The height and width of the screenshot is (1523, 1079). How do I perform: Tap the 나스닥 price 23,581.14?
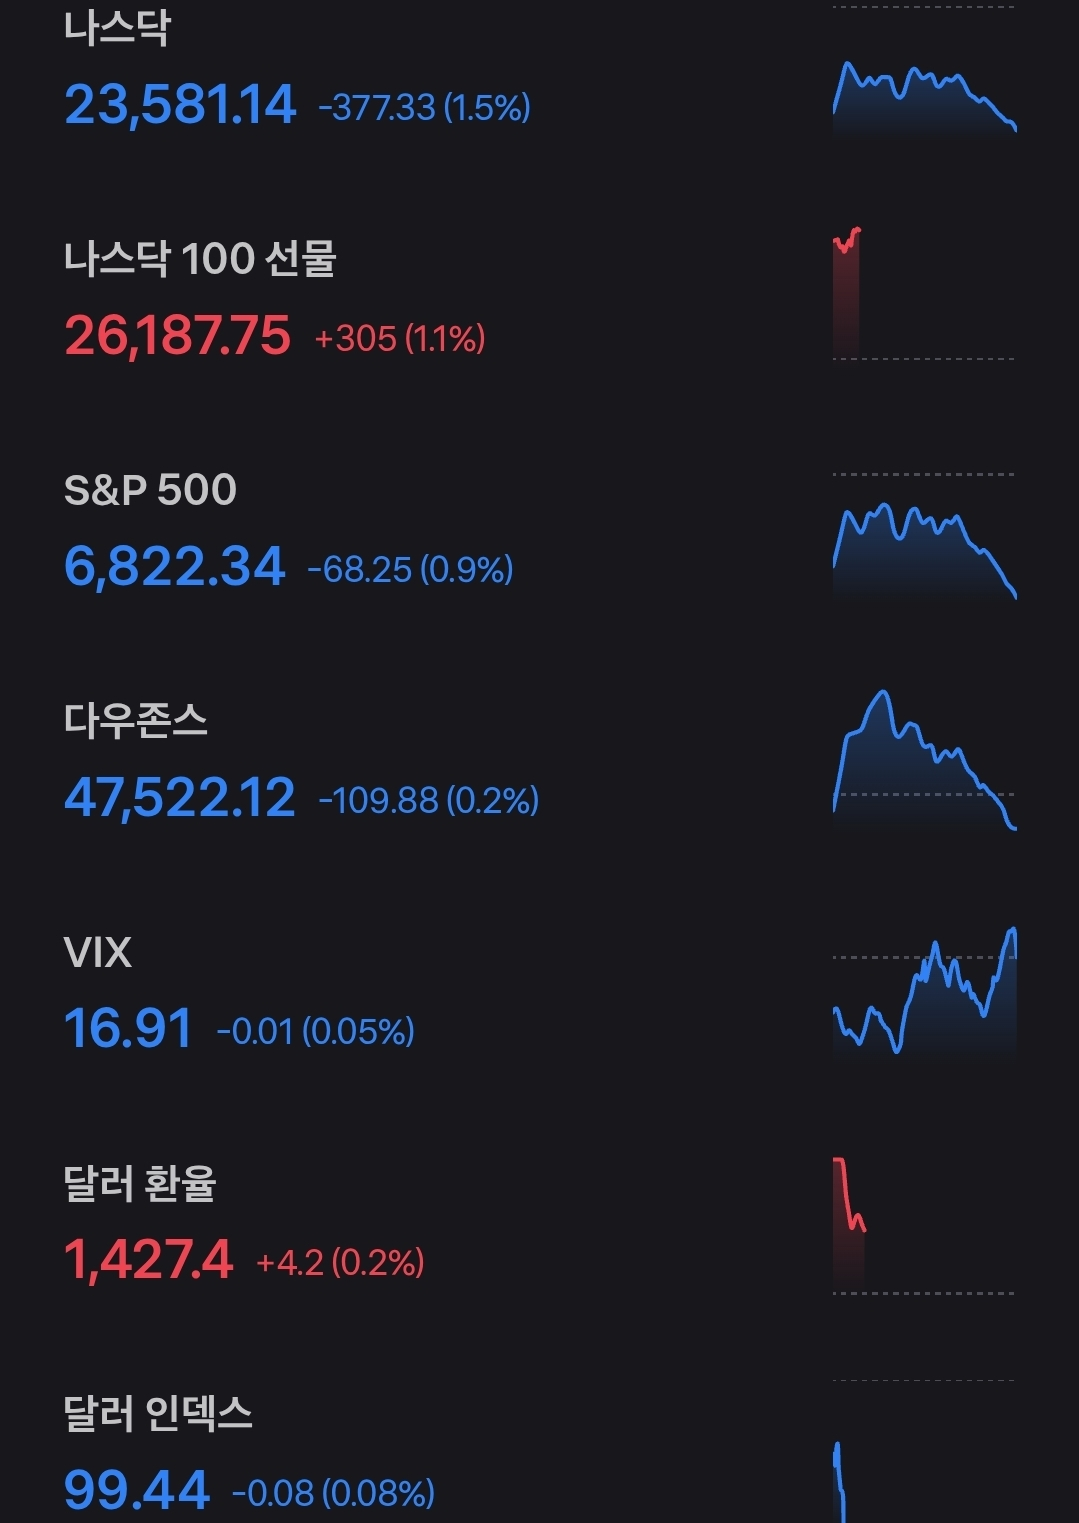coord(180,105)
